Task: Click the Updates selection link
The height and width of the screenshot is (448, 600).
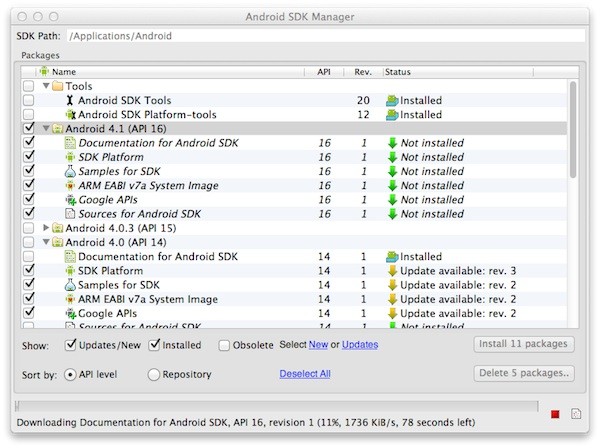Action: tap(360, 345)
